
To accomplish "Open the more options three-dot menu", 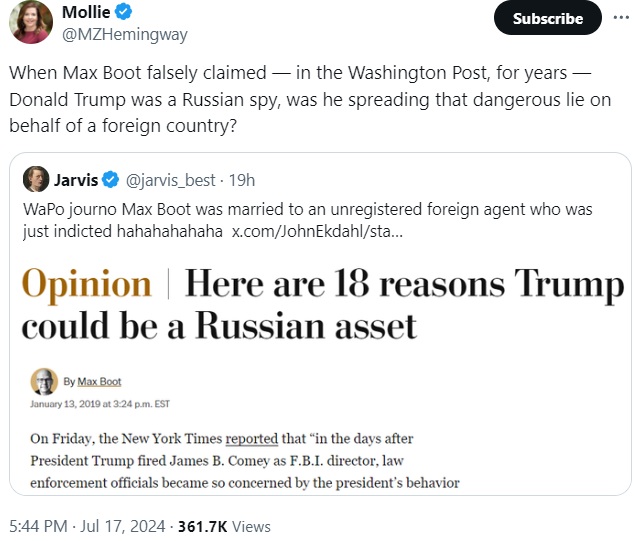I will coord(621,18).
